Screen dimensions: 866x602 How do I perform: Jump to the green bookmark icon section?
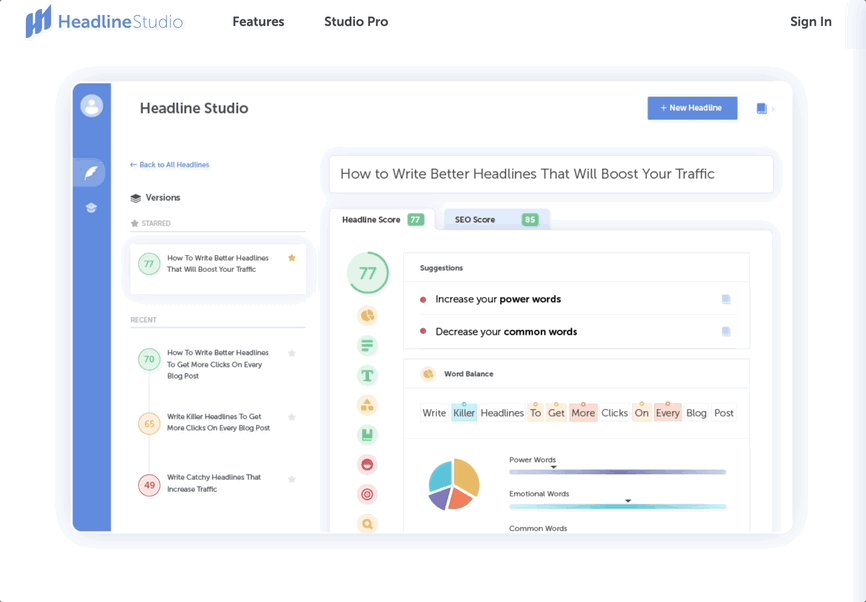(x=367, y=435)
